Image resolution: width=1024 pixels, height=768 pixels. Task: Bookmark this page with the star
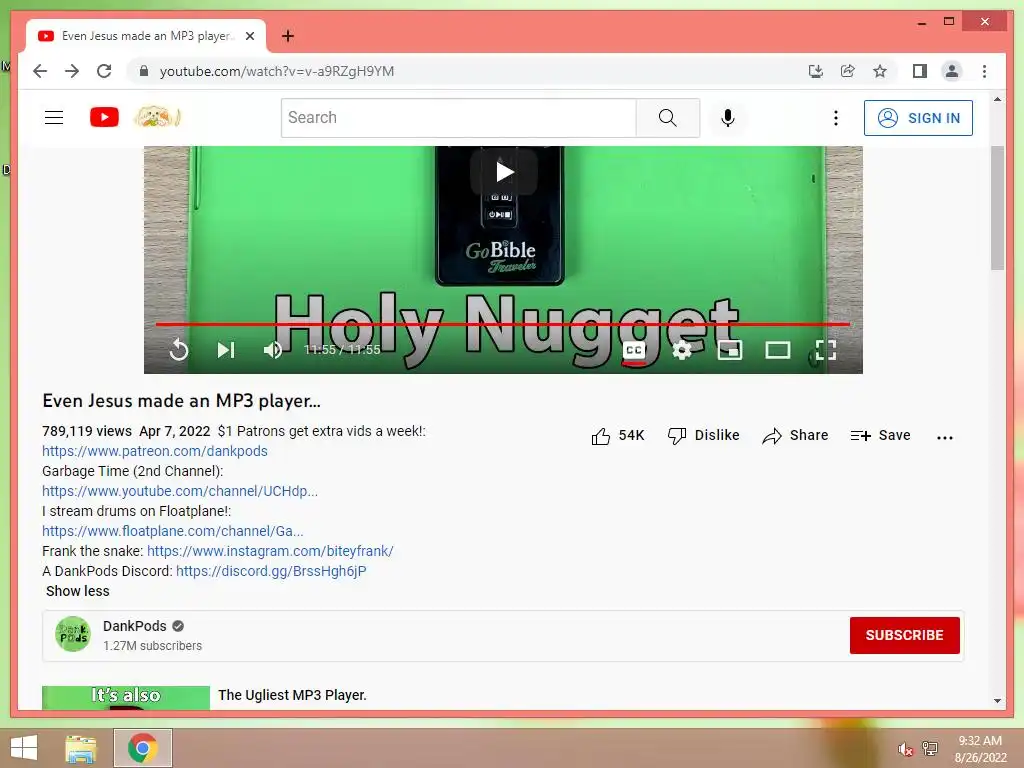pyautogui.click(x=880, y=71)
